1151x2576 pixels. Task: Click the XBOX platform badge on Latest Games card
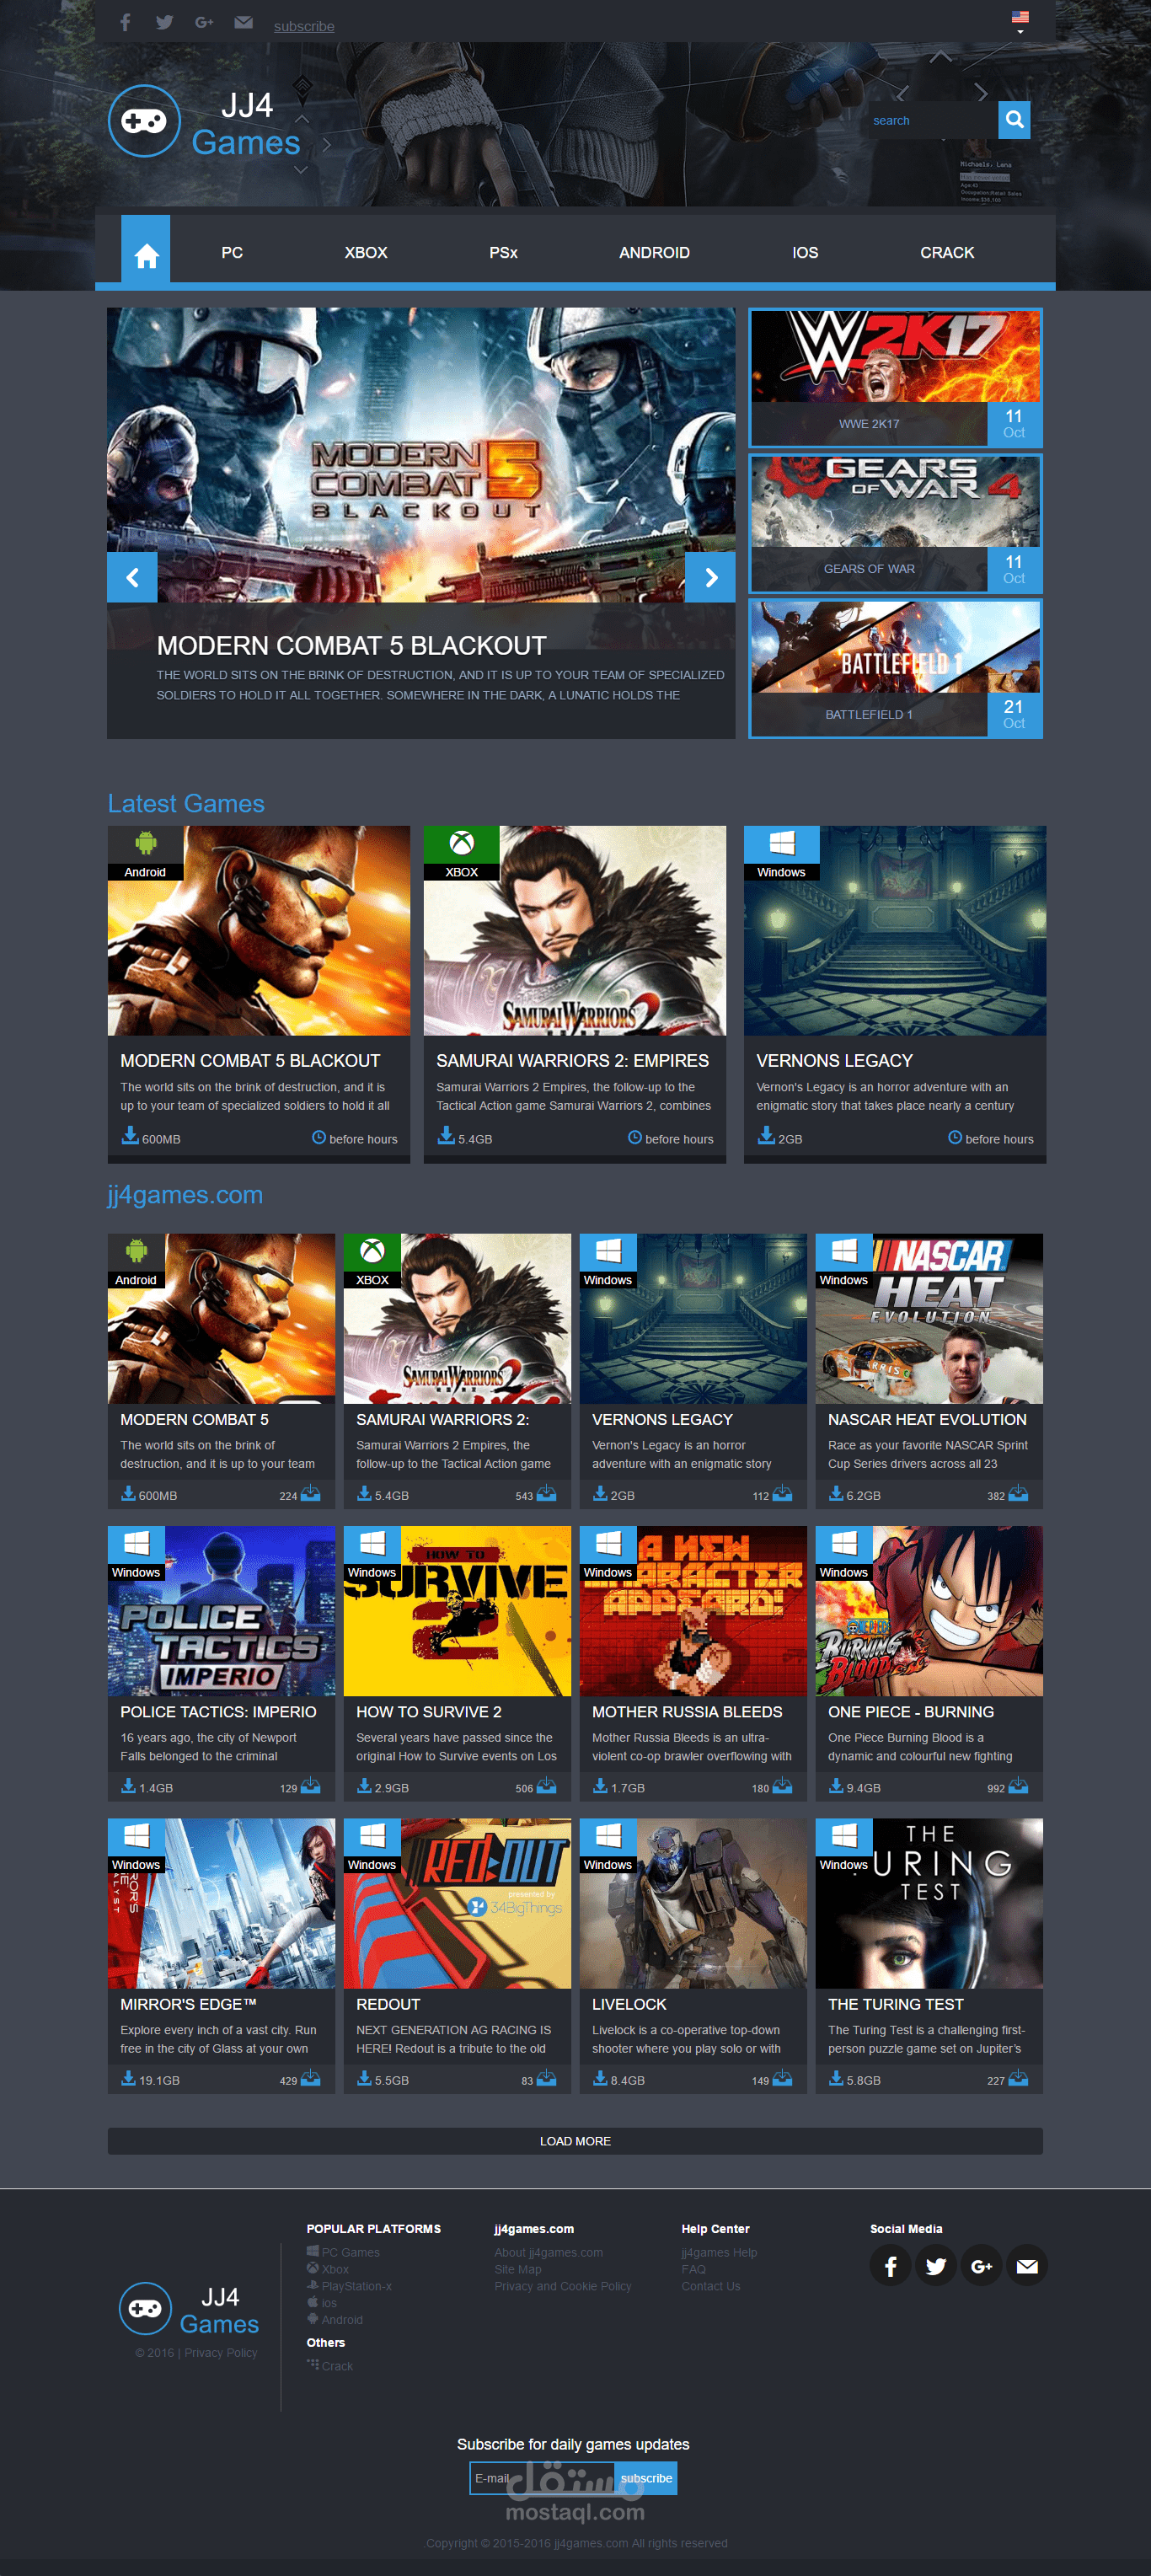point(461,853)
